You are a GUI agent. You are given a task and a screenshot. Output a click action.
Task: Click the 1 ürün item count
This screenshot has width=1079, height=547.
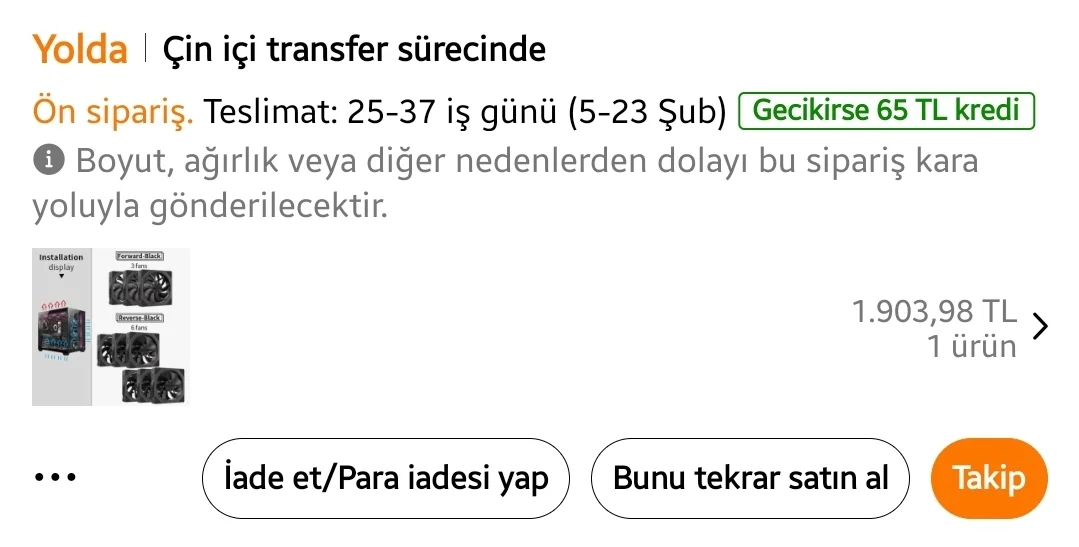click(972, 347)
